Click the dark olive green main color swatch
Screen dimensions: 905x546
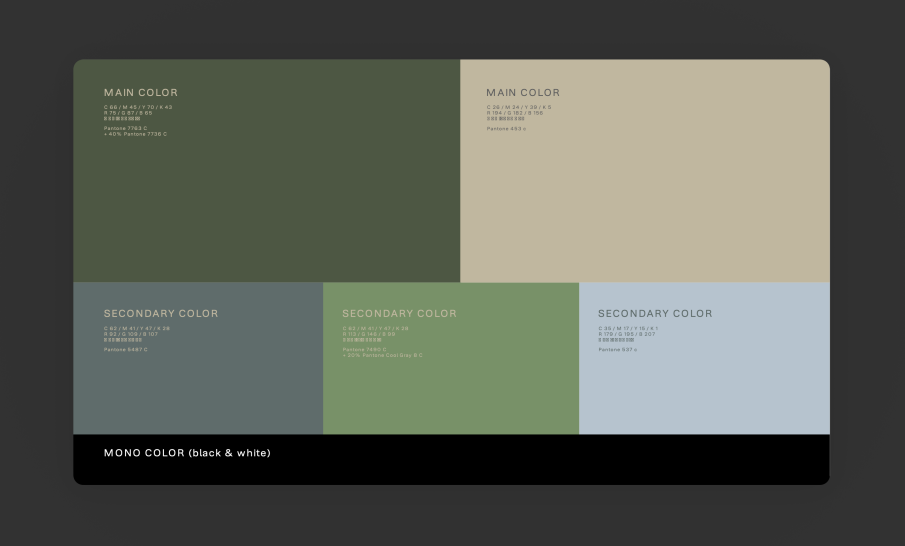(266, 200)
